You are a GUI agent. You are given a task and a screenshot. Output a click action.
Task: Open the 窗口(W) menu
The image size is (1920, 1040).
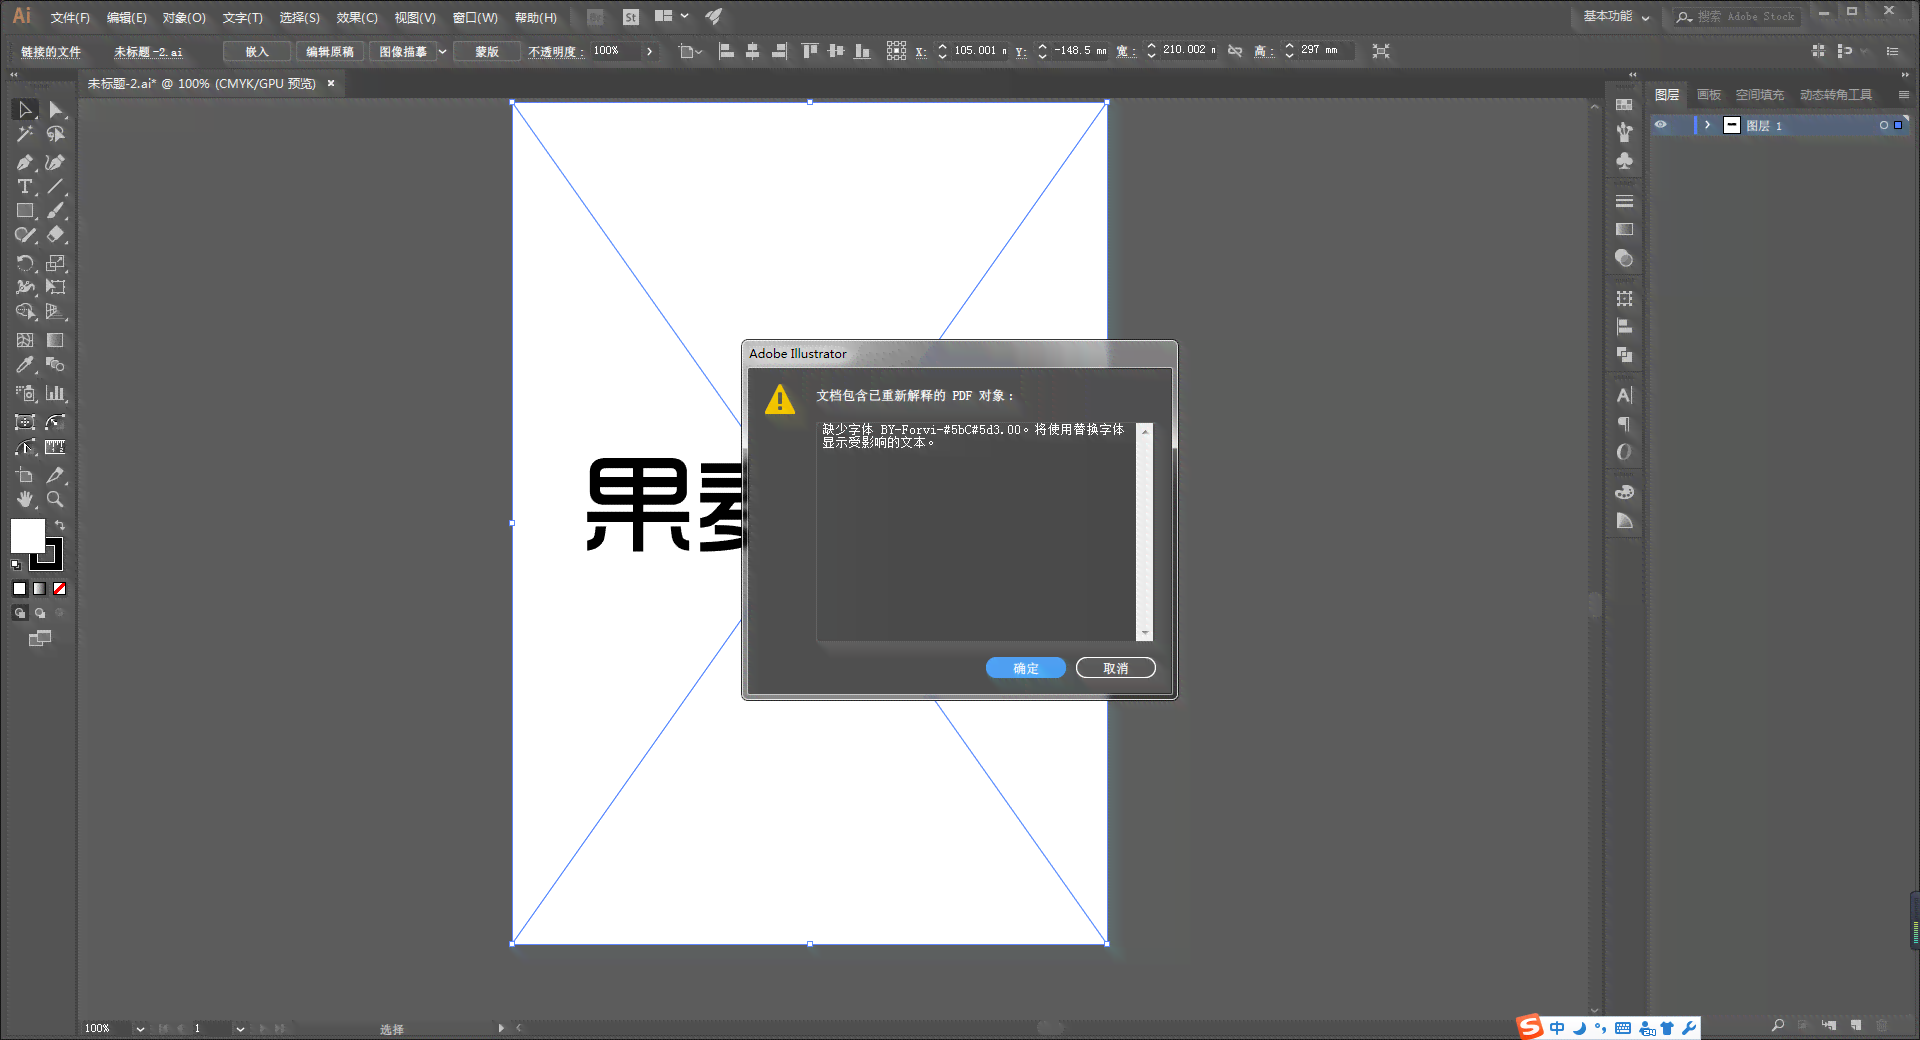[x=475, y=18]
